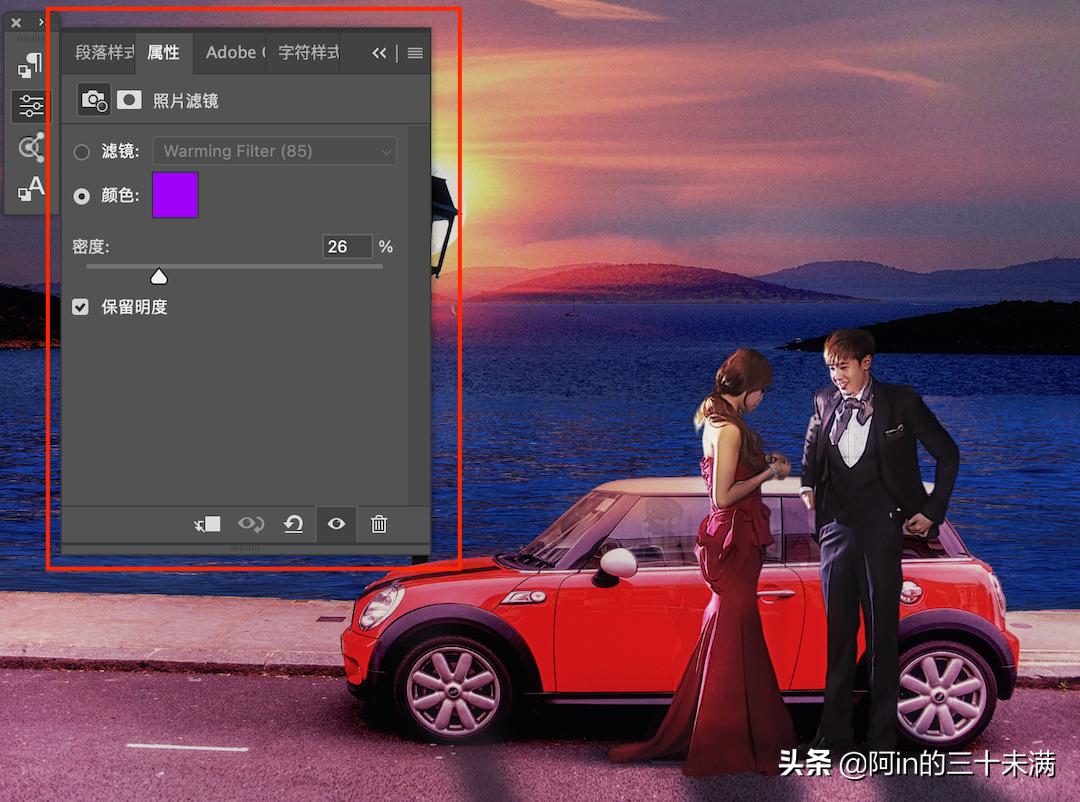Switch to the 字符样式 tab
Screen dimensions: 1080x802
(307, 52)
